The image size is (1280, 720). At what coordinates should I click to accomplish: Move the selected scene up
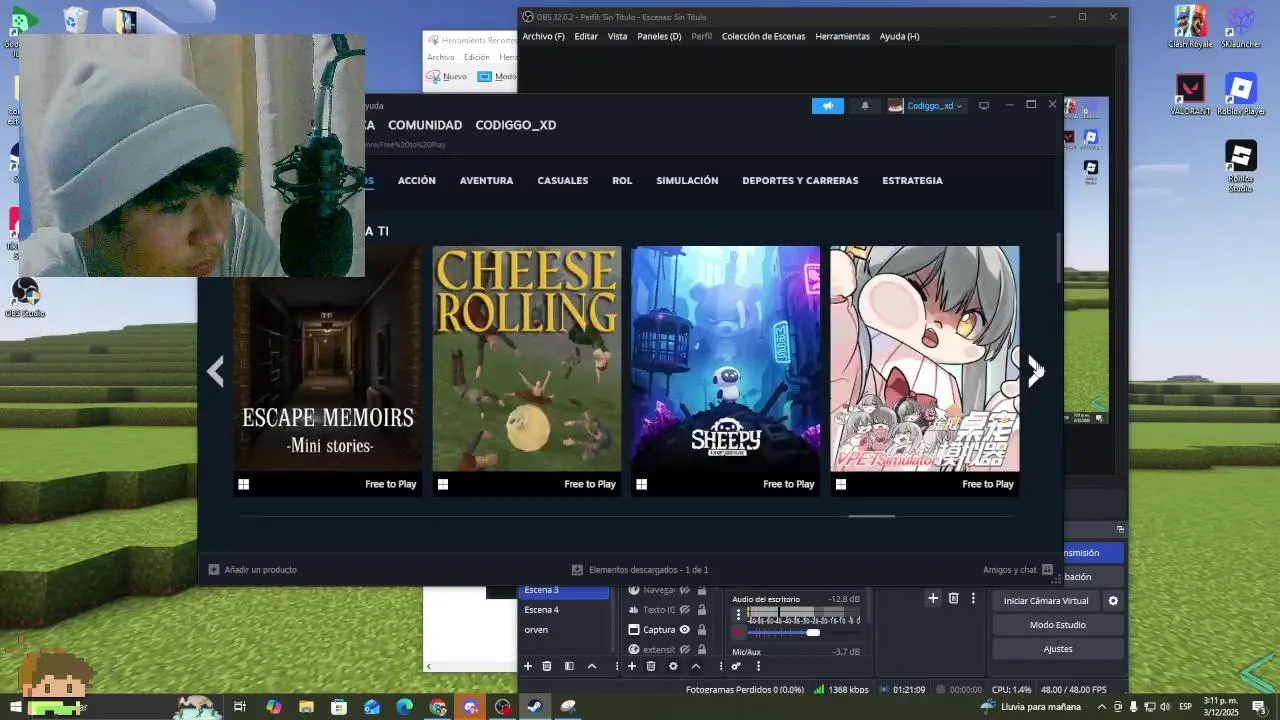[x=592, y=666]
